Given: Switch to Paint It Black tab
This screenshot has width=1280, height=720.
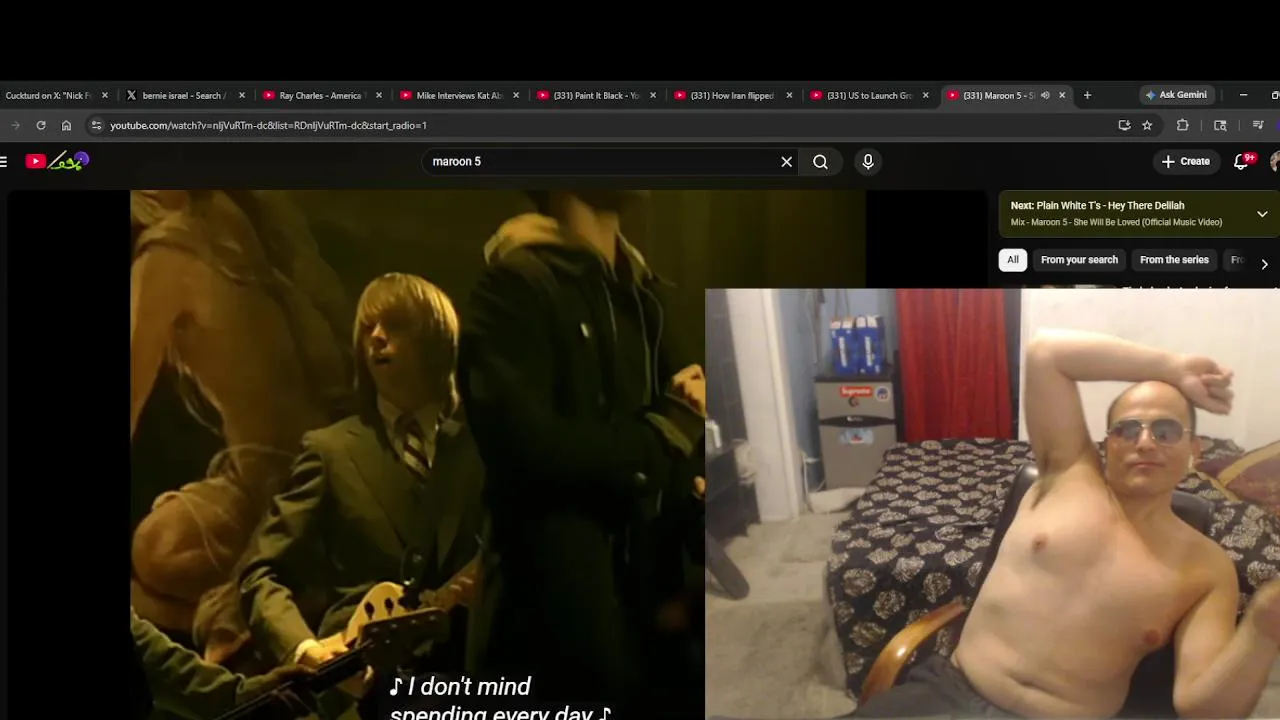Looking at the screenshot, I should (595, 95).
